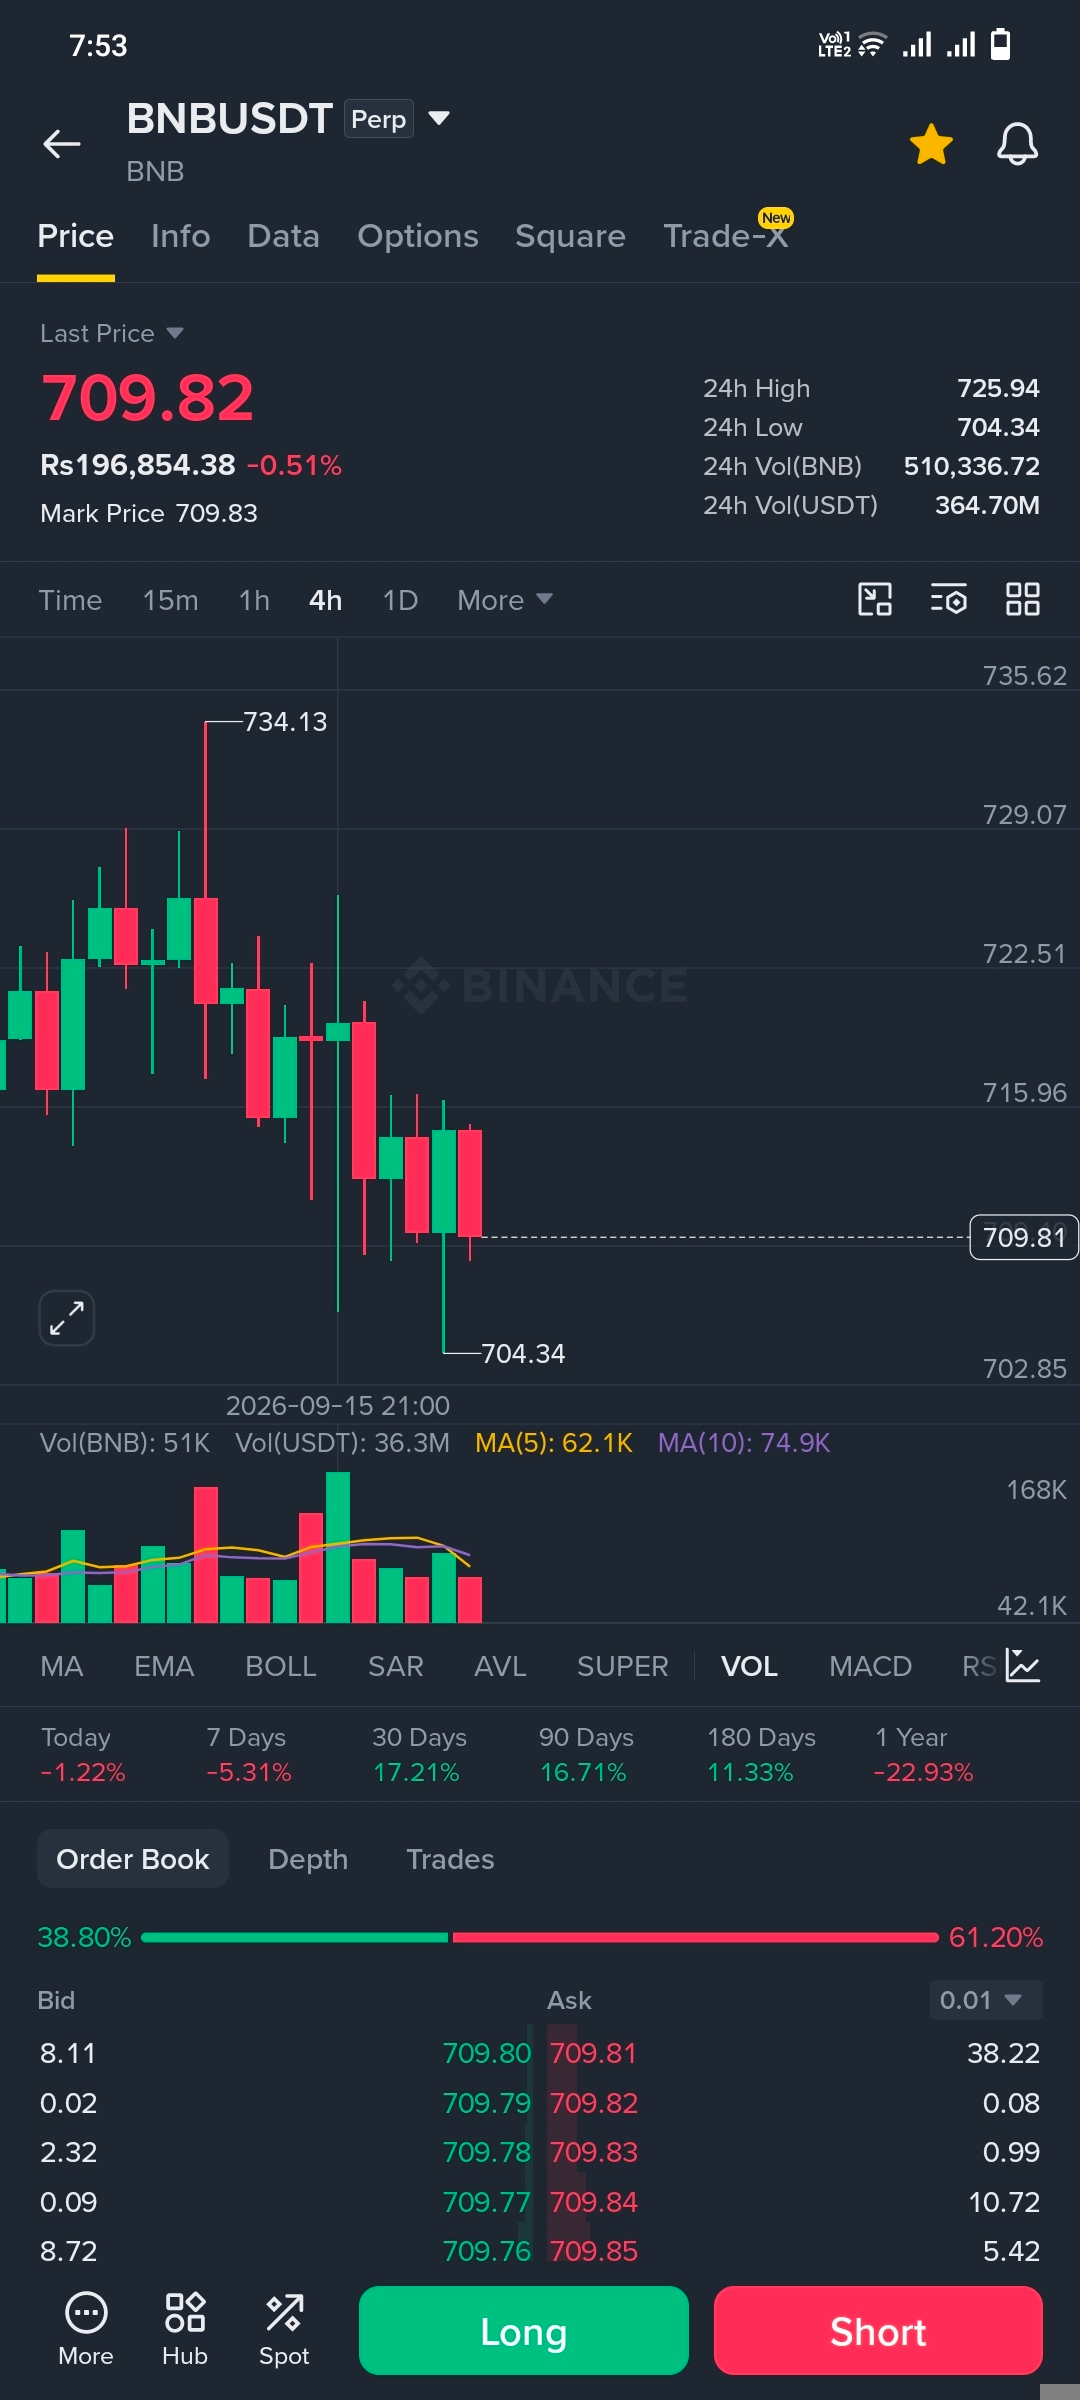Select the 15m chart interval
The image size is (1080, 2400).
170,600
